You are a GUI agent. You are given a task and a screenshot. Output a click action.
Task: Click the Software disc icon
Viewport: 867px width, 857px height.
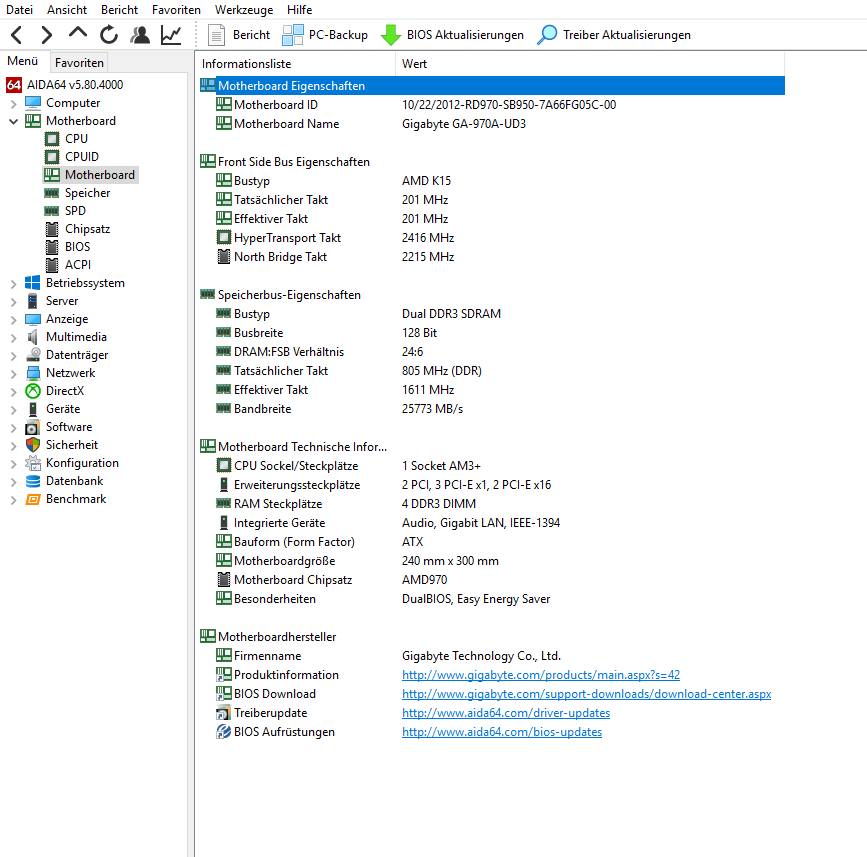pos(33,427)
